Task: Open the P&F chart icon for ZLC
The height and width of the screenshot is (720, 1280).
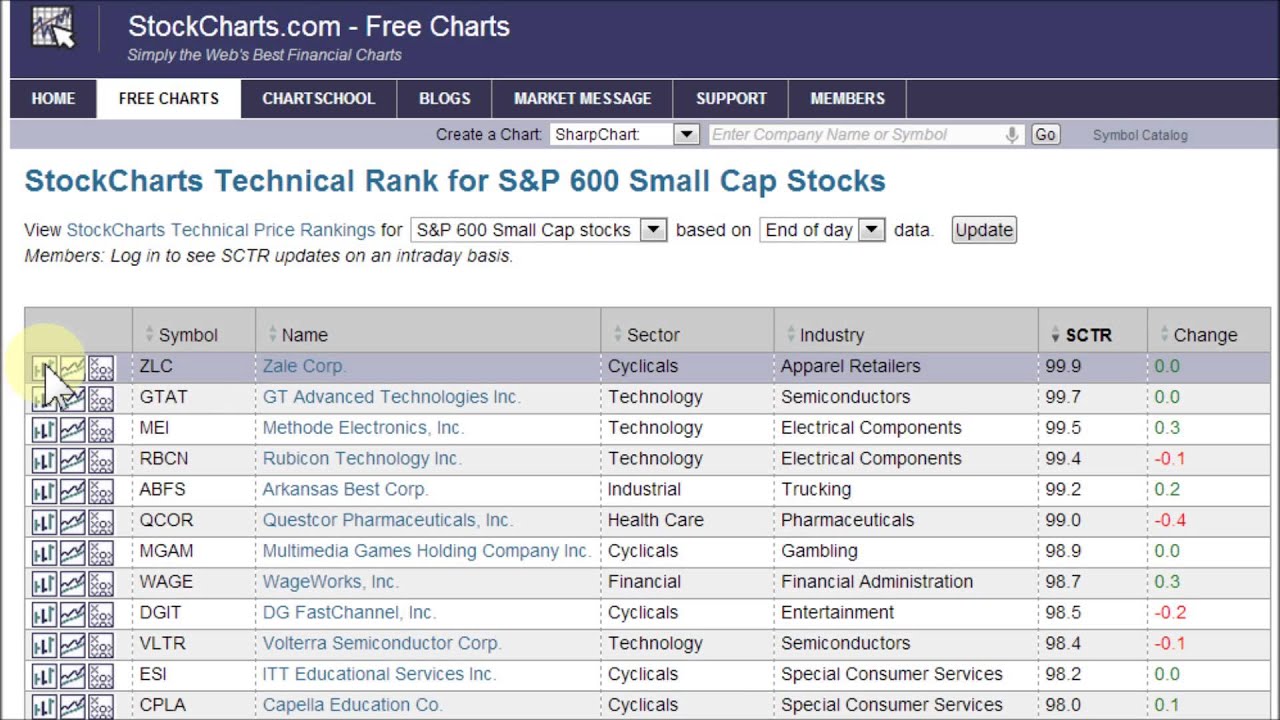Action: [101, 369]
